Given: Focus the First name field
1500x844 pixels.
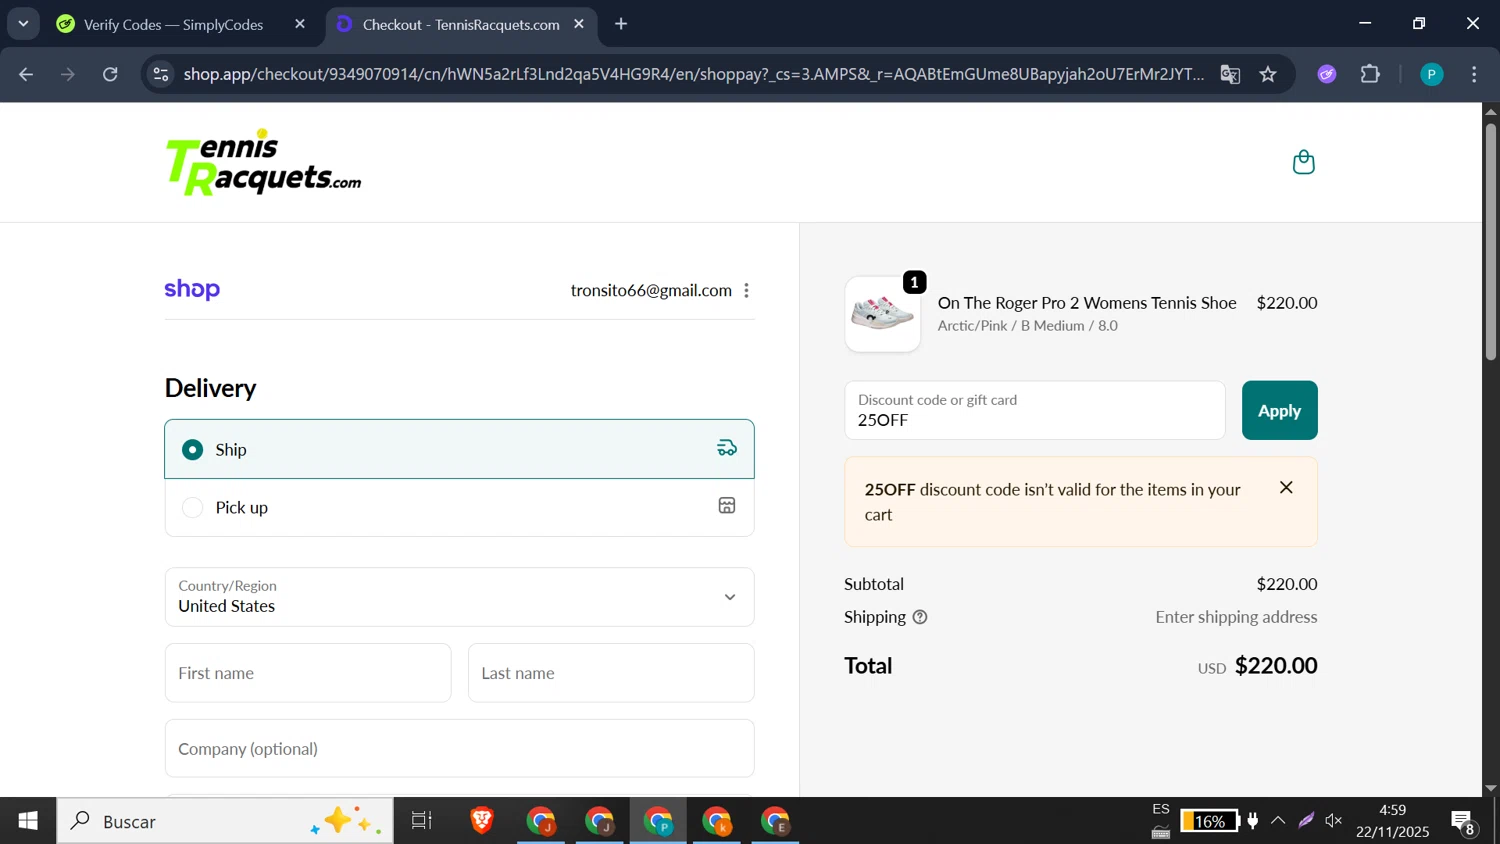Looking at the screenshot, I should point(308,673).
